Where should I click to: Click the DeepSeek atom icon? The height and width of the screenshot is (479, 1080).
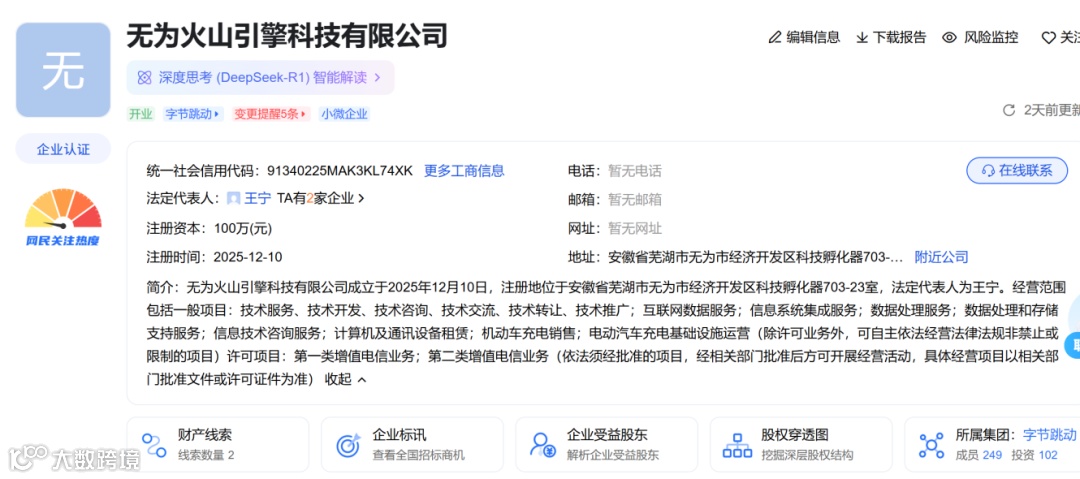point(144,77)
